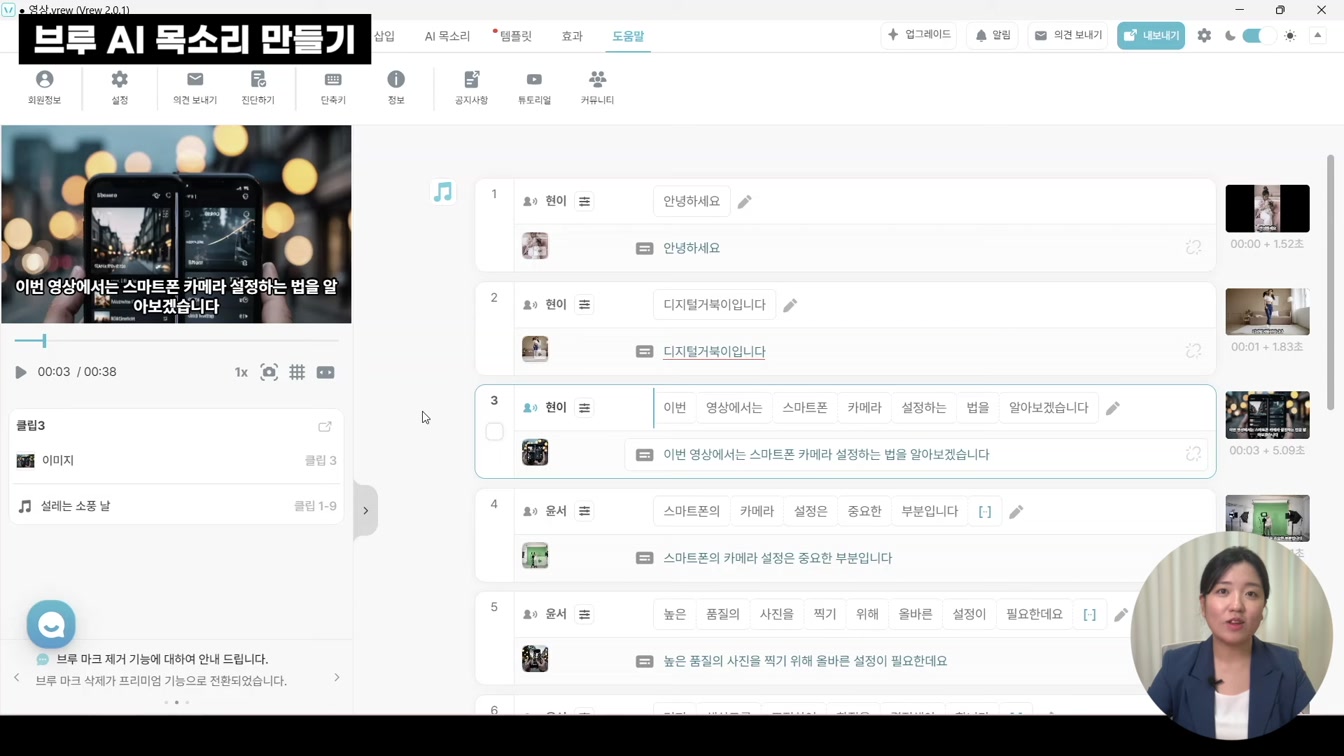Select the clip 2 thumbnail at 00:01
The height and width of the screenshot is (756, 1344).
[x=1267, y=312]
